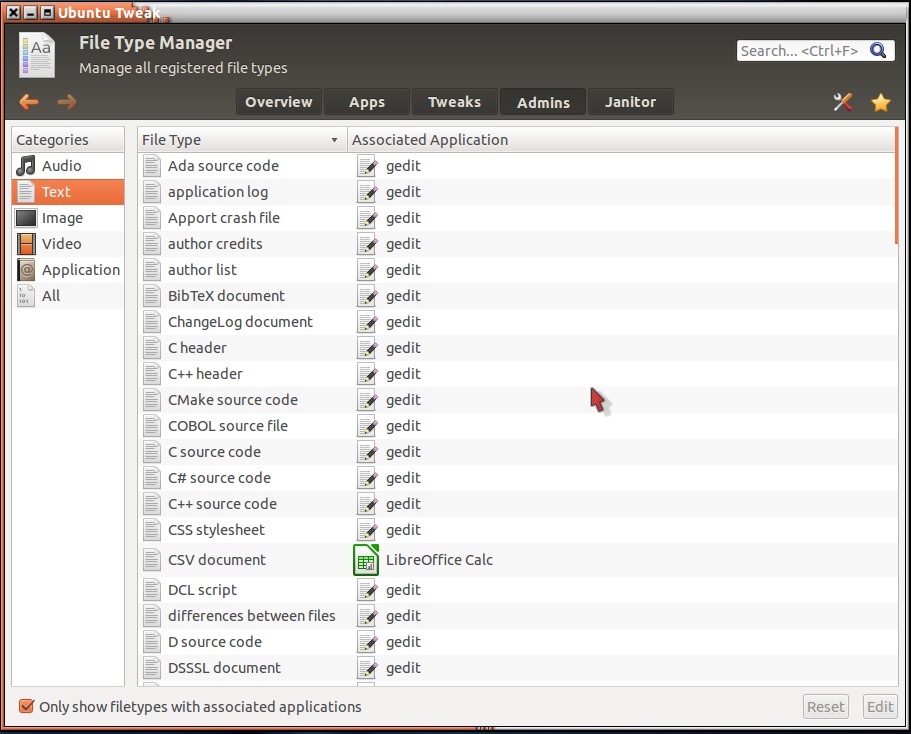
Task: Click document icon beside C# source code
Action: click(152, 478)
